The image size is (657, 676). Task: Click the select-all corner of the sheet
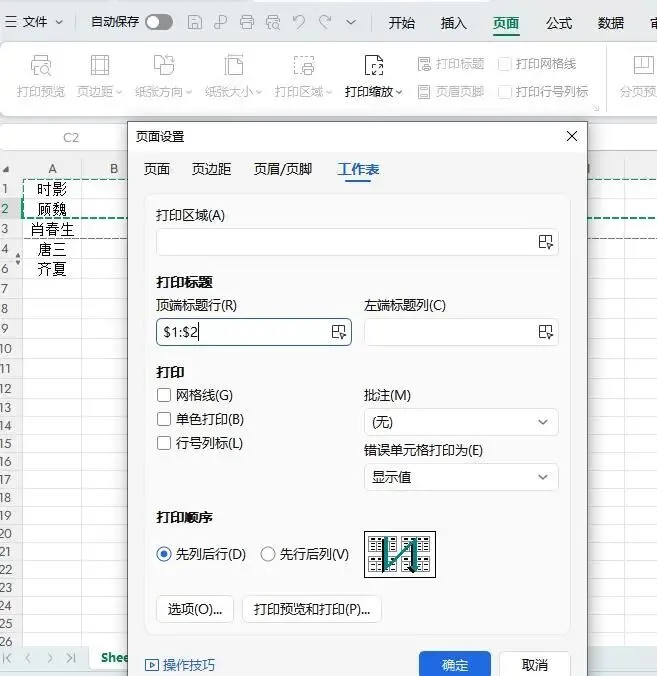click(6, 169)
